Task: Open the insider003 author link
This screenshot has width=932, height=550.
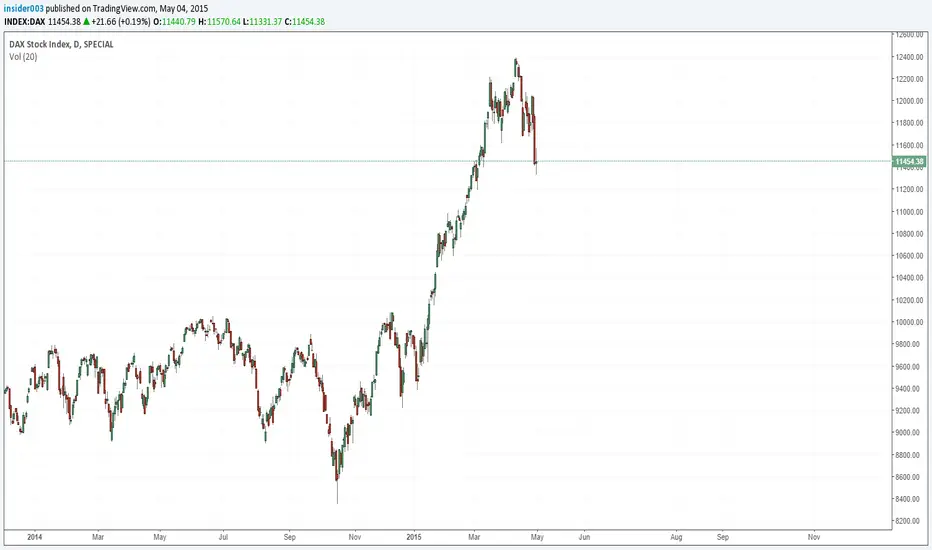Action: point(24,9)
